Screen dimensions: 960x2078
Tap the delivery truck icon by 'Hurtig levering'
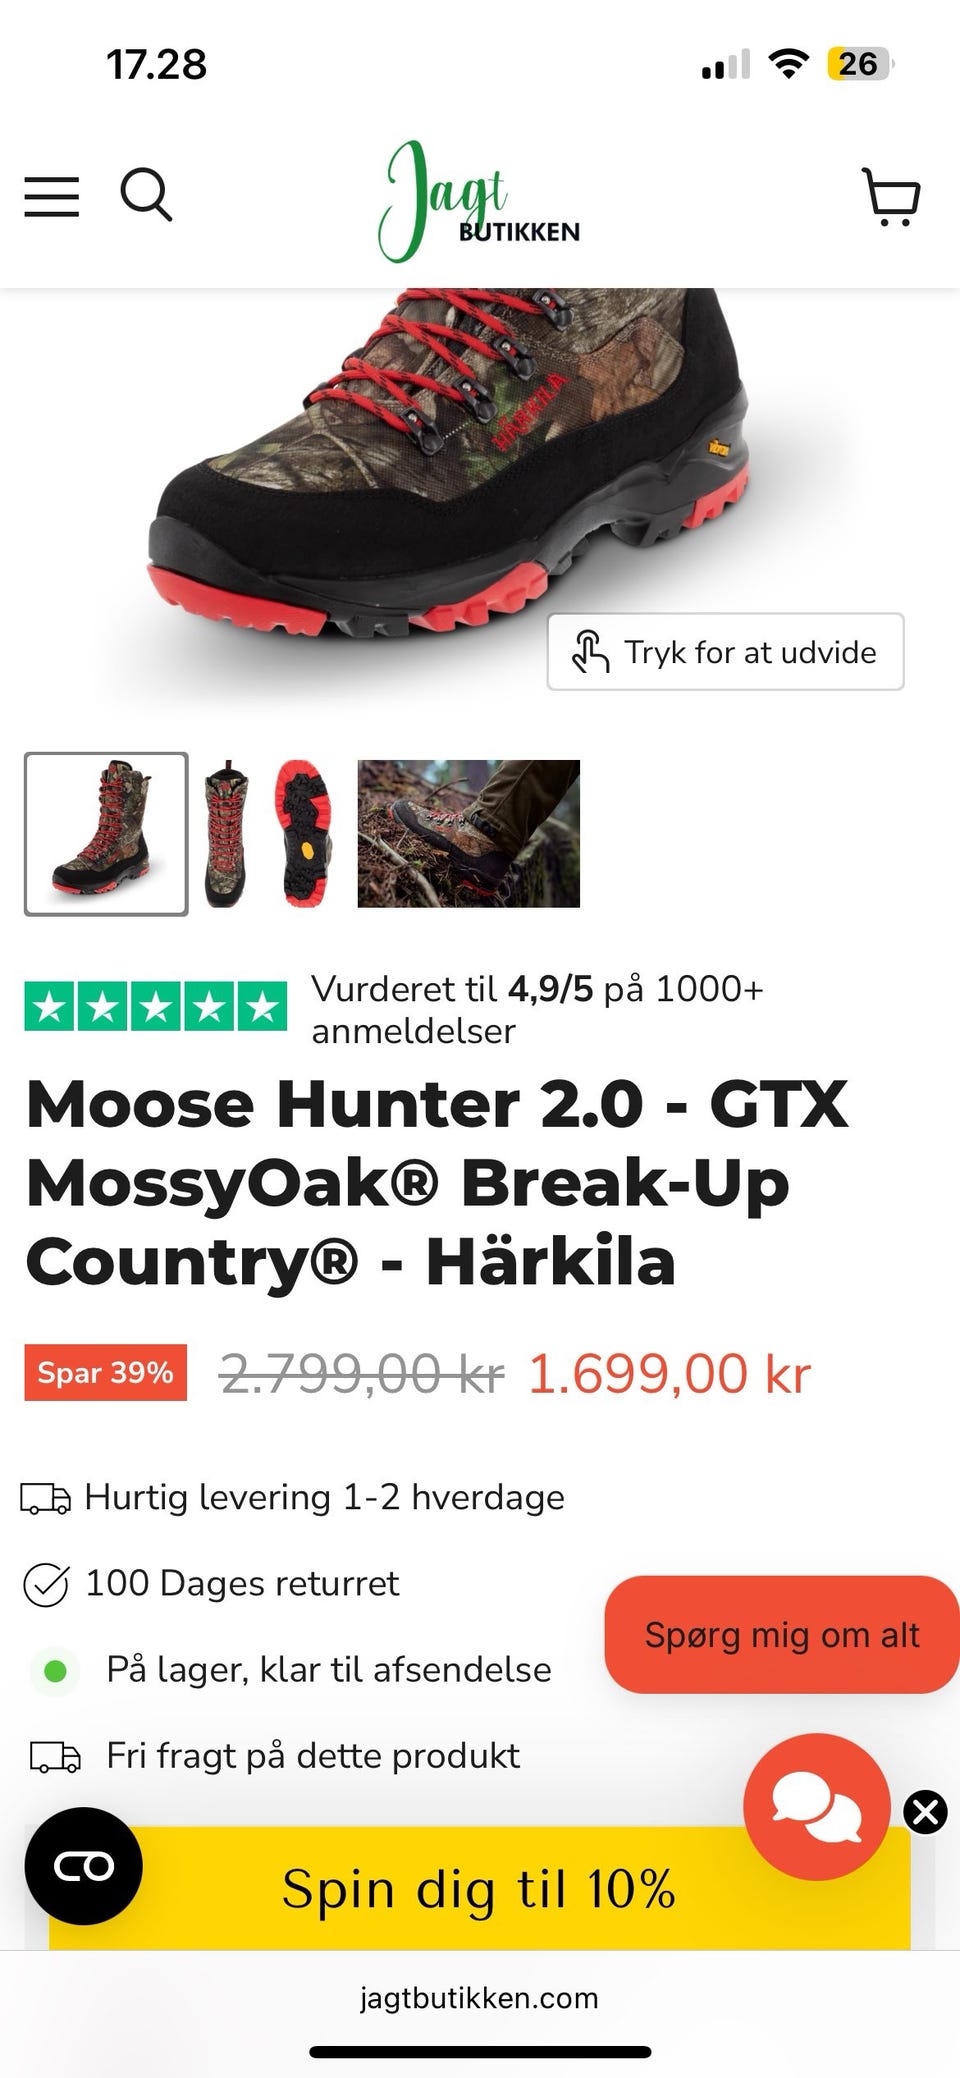point(46,1498)
